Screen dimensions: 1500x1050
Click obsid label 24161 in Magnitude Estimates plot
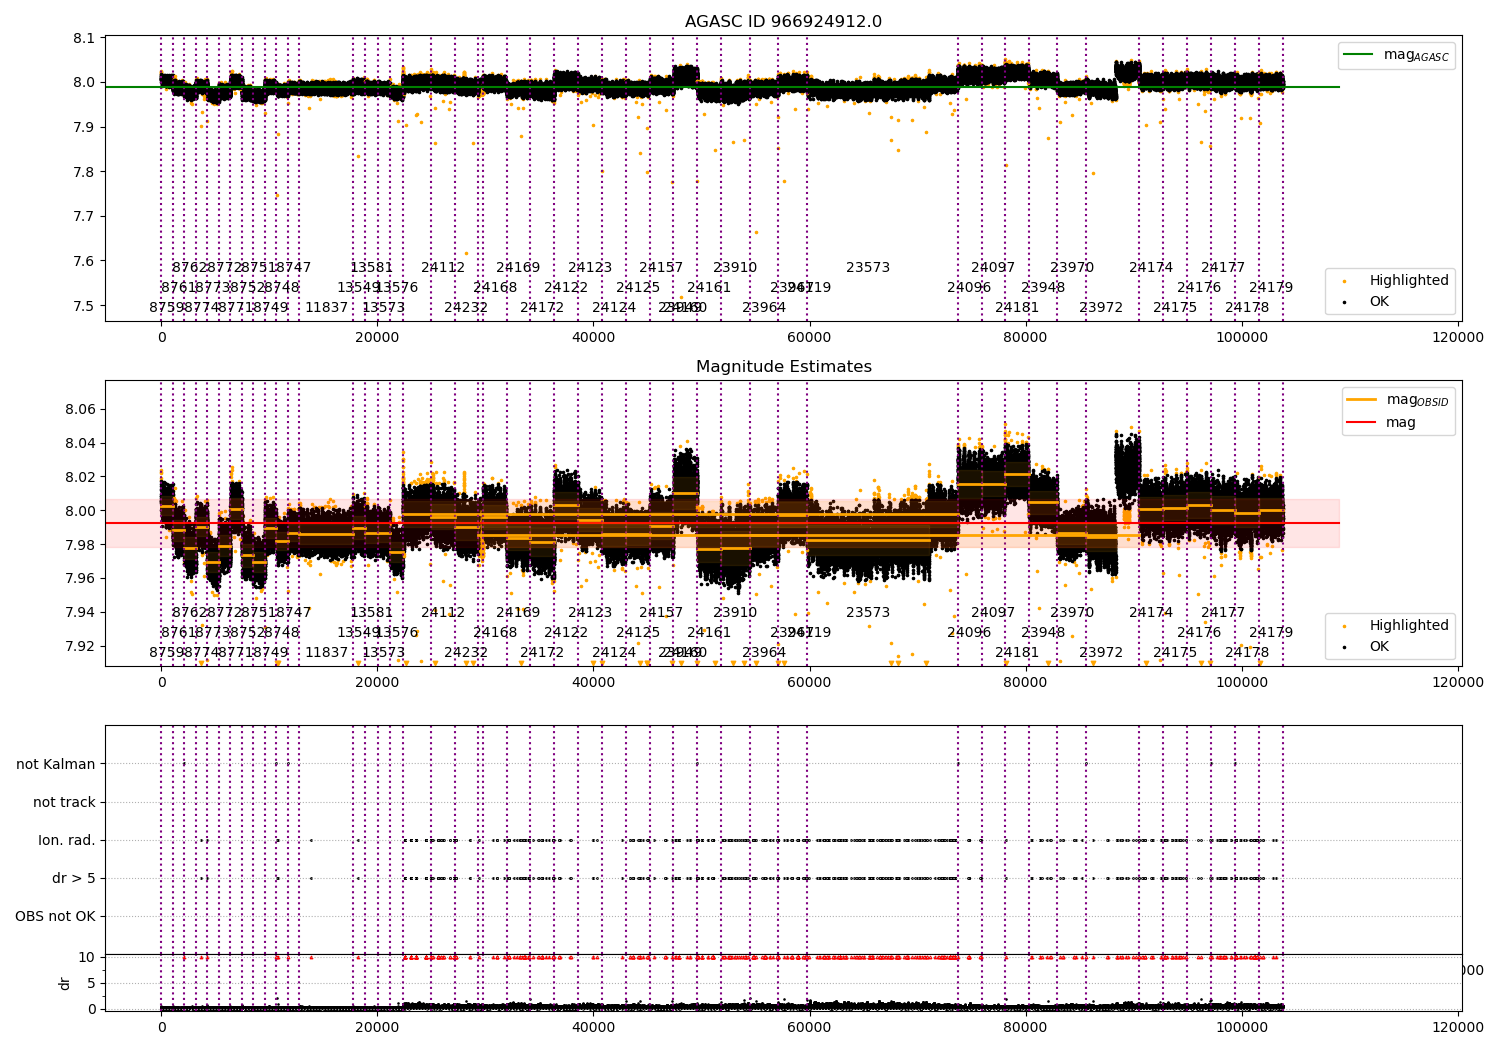click(709, 633)
